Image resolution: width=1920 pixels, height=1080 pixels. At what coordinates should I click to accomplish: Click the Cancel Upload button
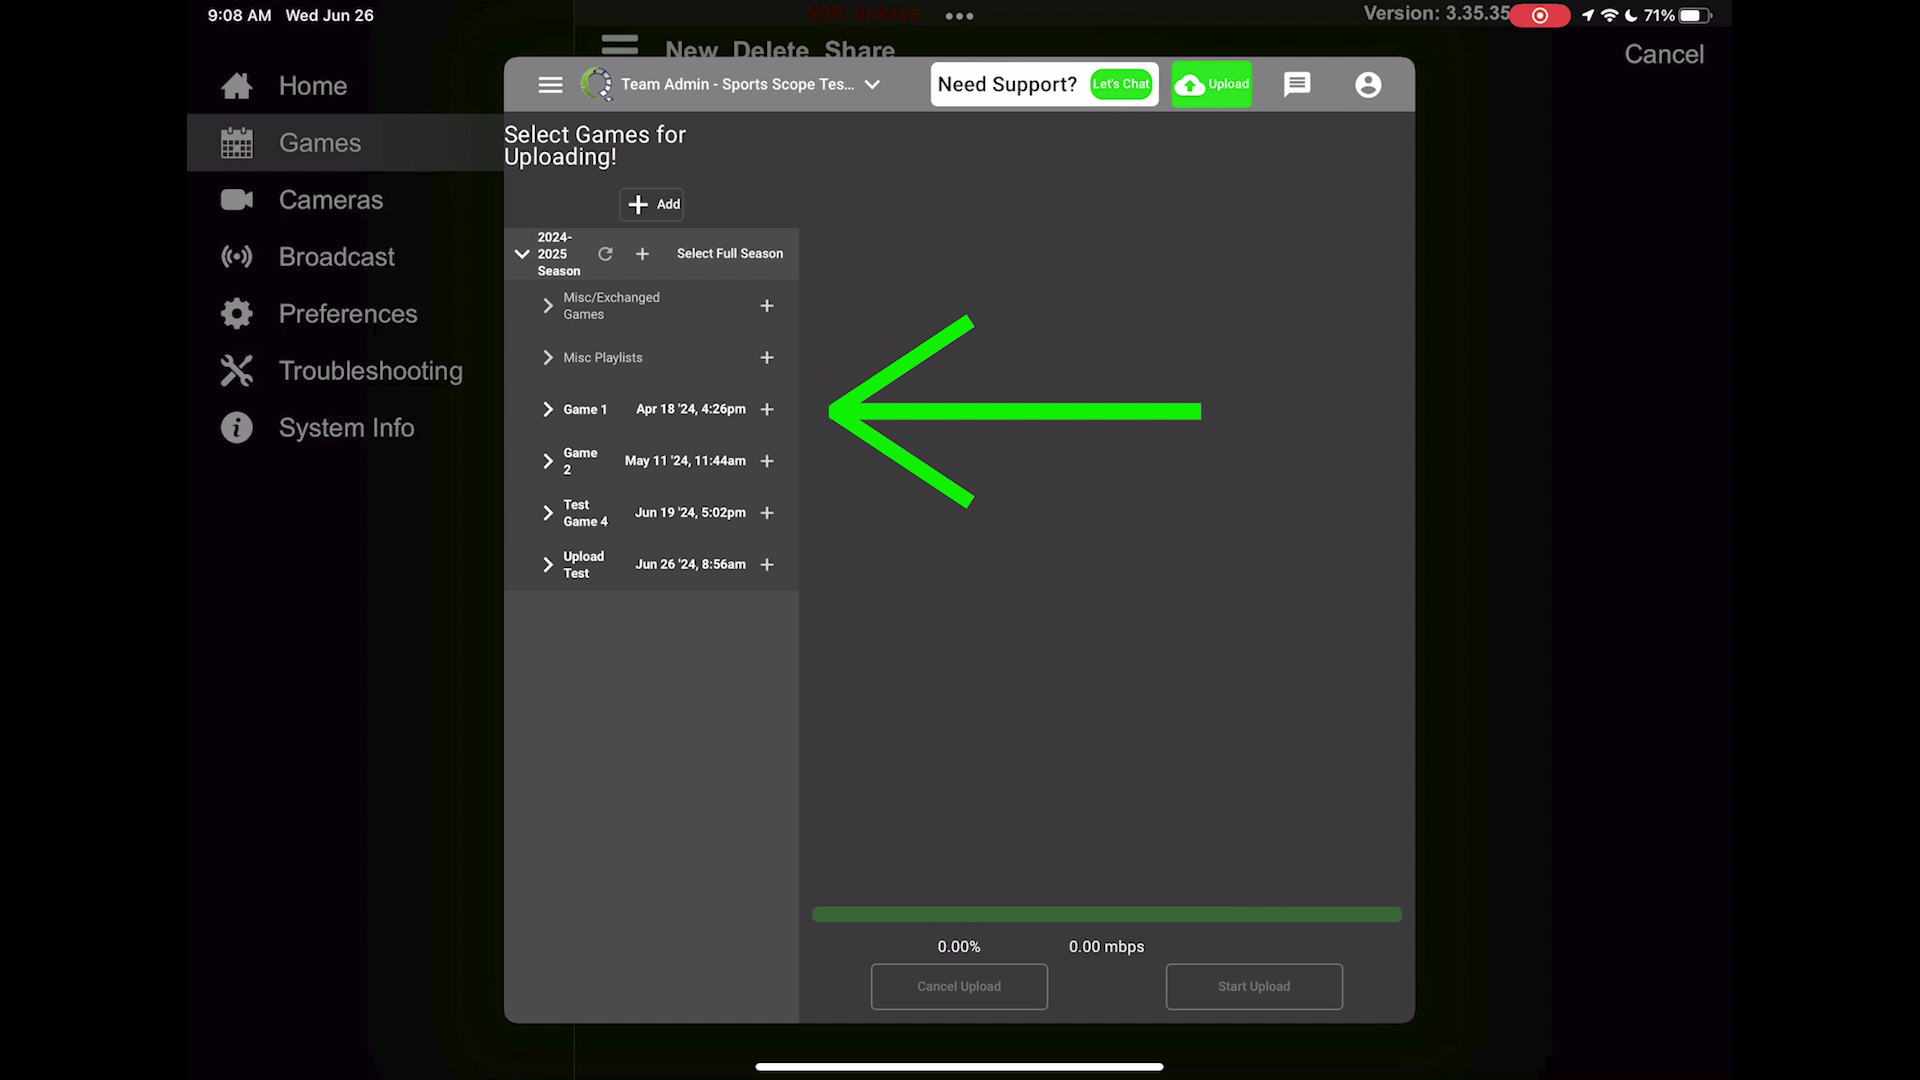[959, 987]
